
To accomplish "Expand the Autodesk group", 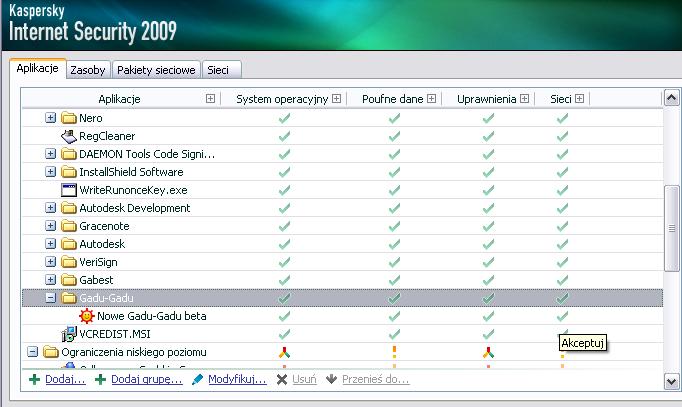I will pos(50,244).
